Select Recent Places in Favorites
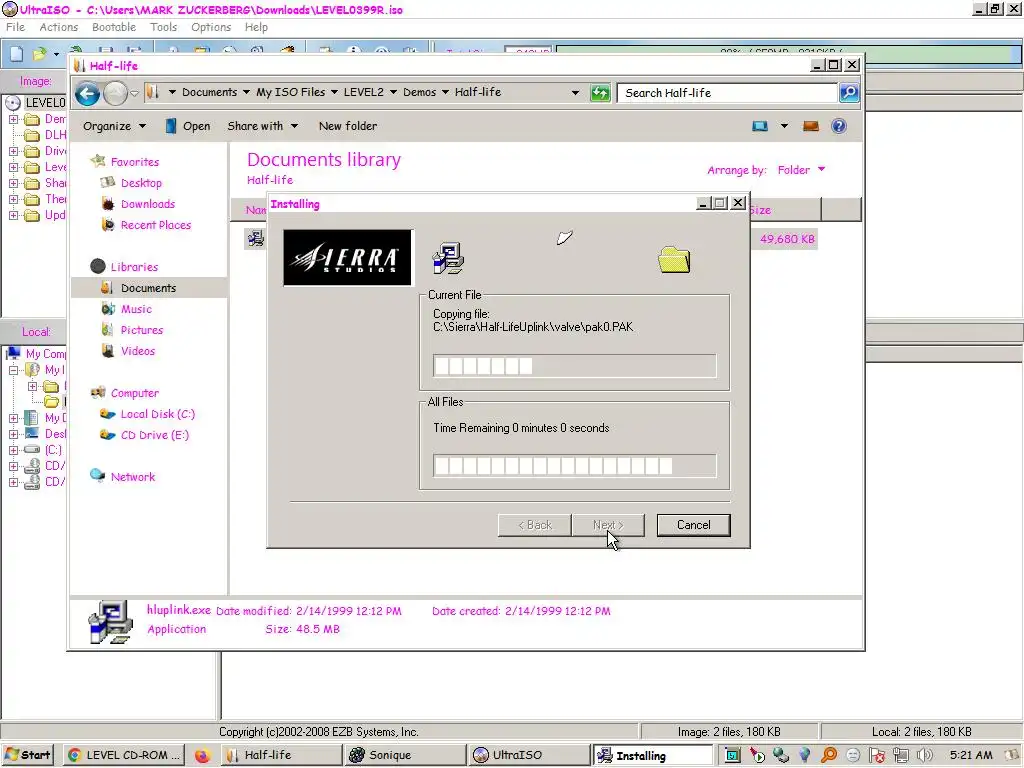Viewport: 1024px width, 768px height. 155,225
